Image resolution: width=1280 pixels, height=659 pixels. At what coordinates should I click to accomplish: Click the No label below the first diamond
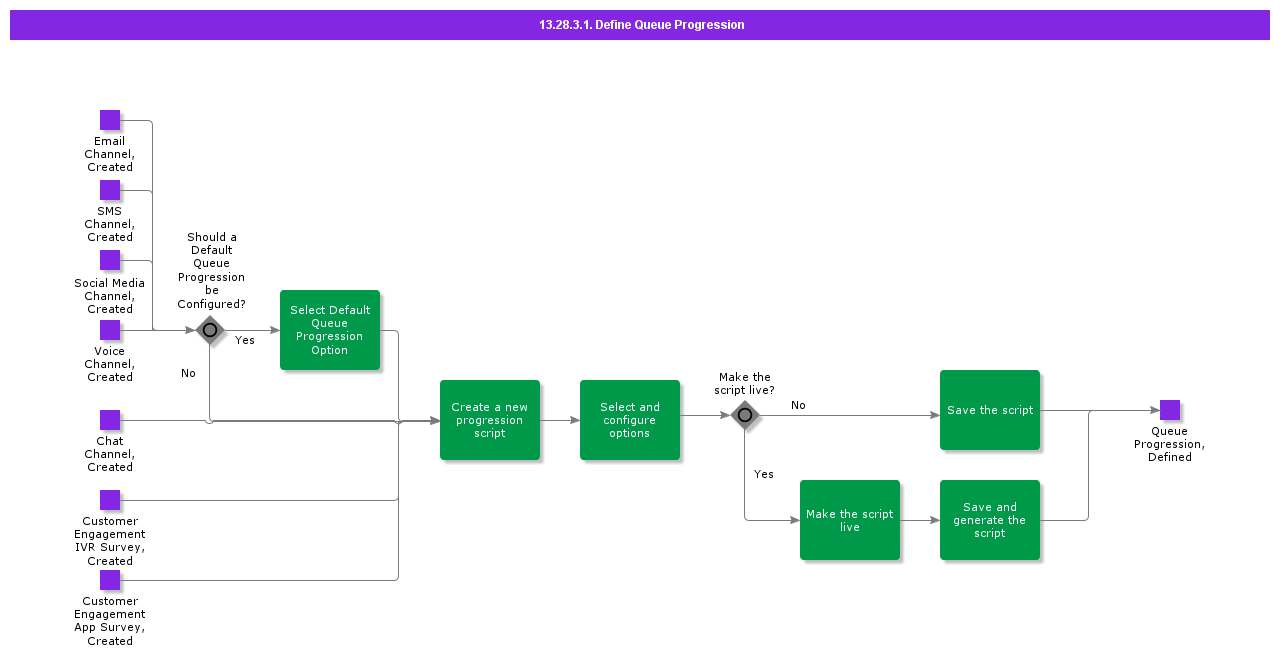click(188, 373)
